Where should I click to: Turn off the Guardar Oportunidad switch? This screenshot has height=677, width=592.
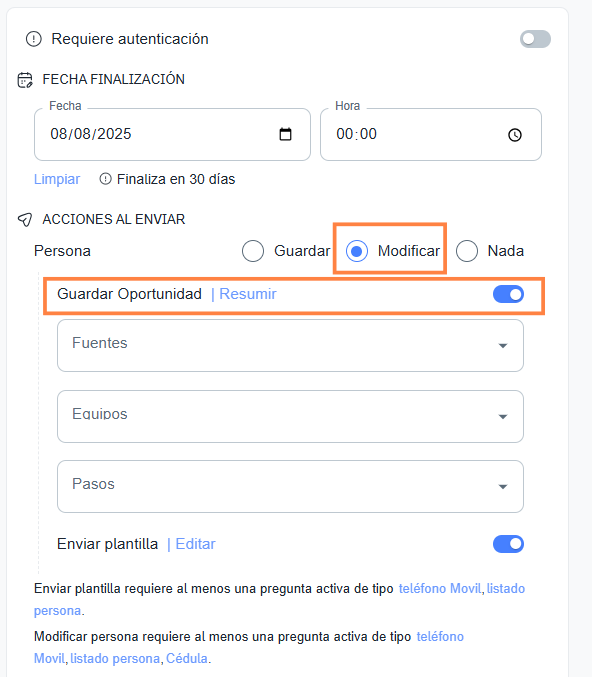508,294
